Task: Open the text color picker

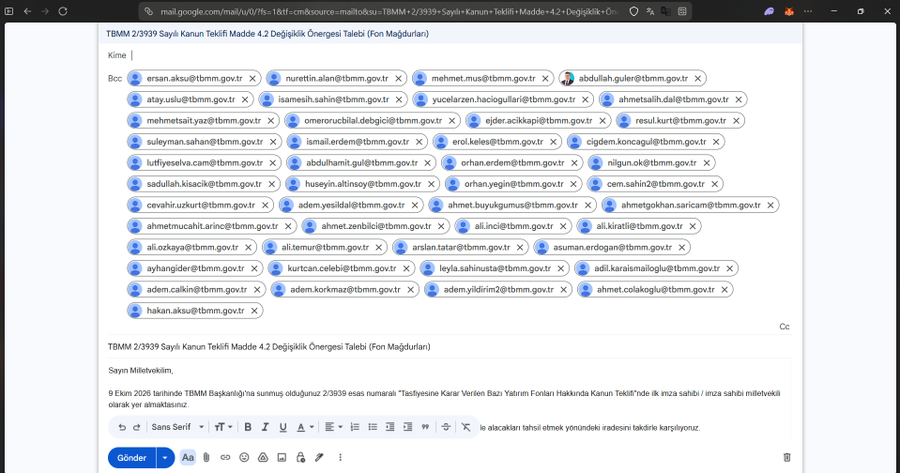Action: [x=305, y=427]
